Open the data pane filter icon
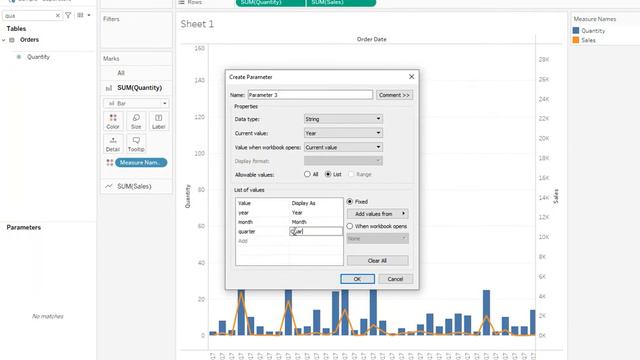The image size is (640, 360). click(x=68, y=16)
